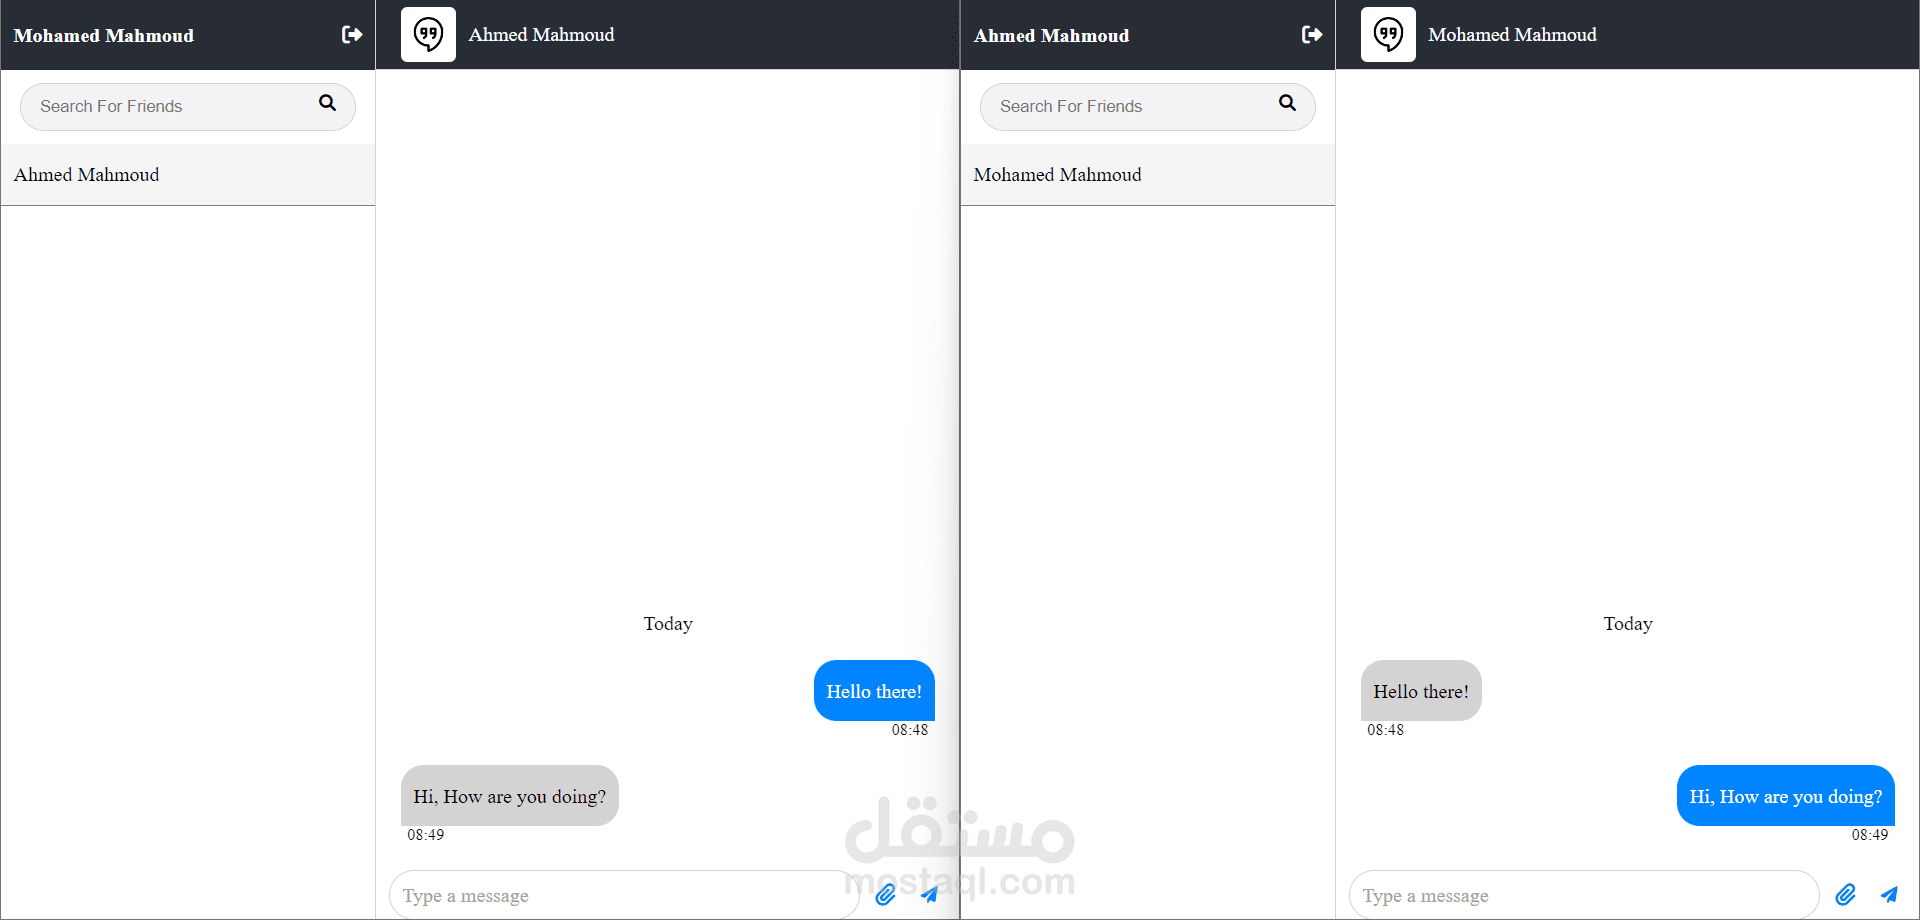Click Mohamed Mahmoud name in chat header

[1512, 35]
